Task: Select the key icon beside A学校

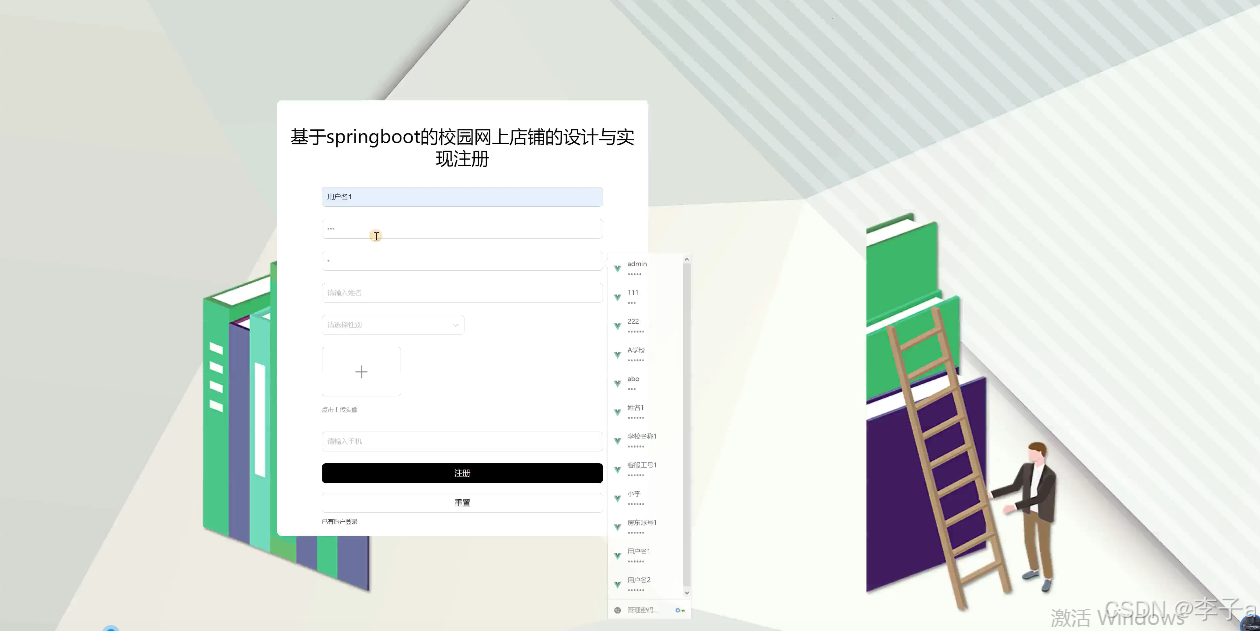Action: click(x=617, y=353)
